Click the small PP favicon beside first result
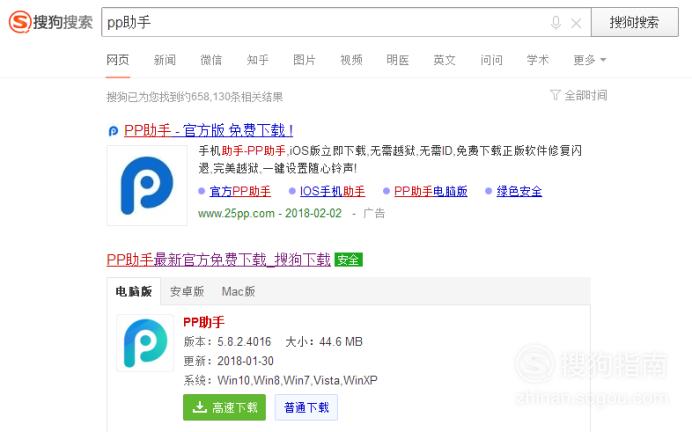The image size is (692, 432). [113, 131]
